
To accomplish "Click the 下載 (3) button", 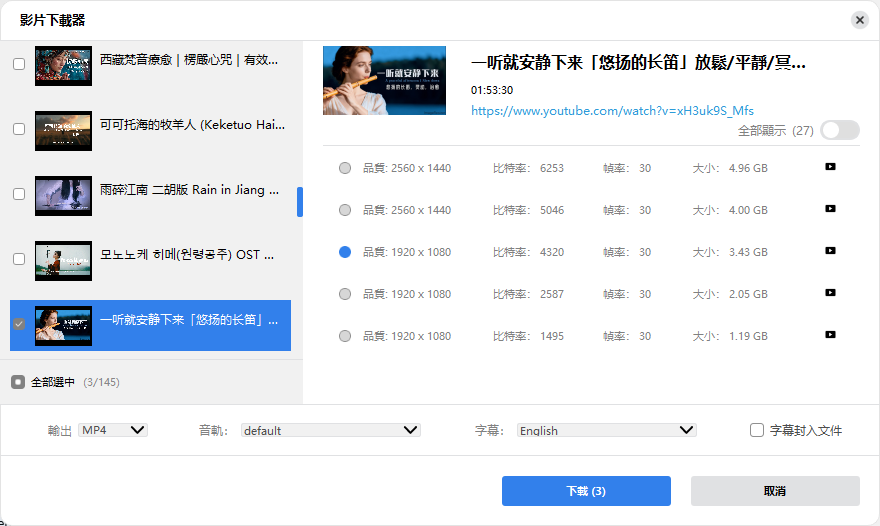I will [x=586, y=491].
